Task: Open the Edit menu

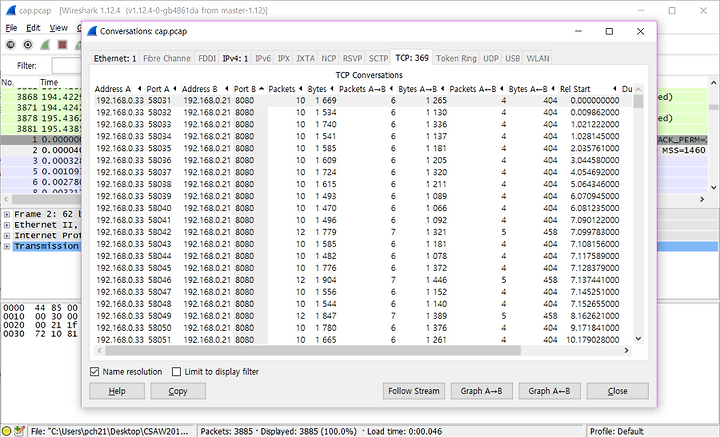Action: click(33, 28)
